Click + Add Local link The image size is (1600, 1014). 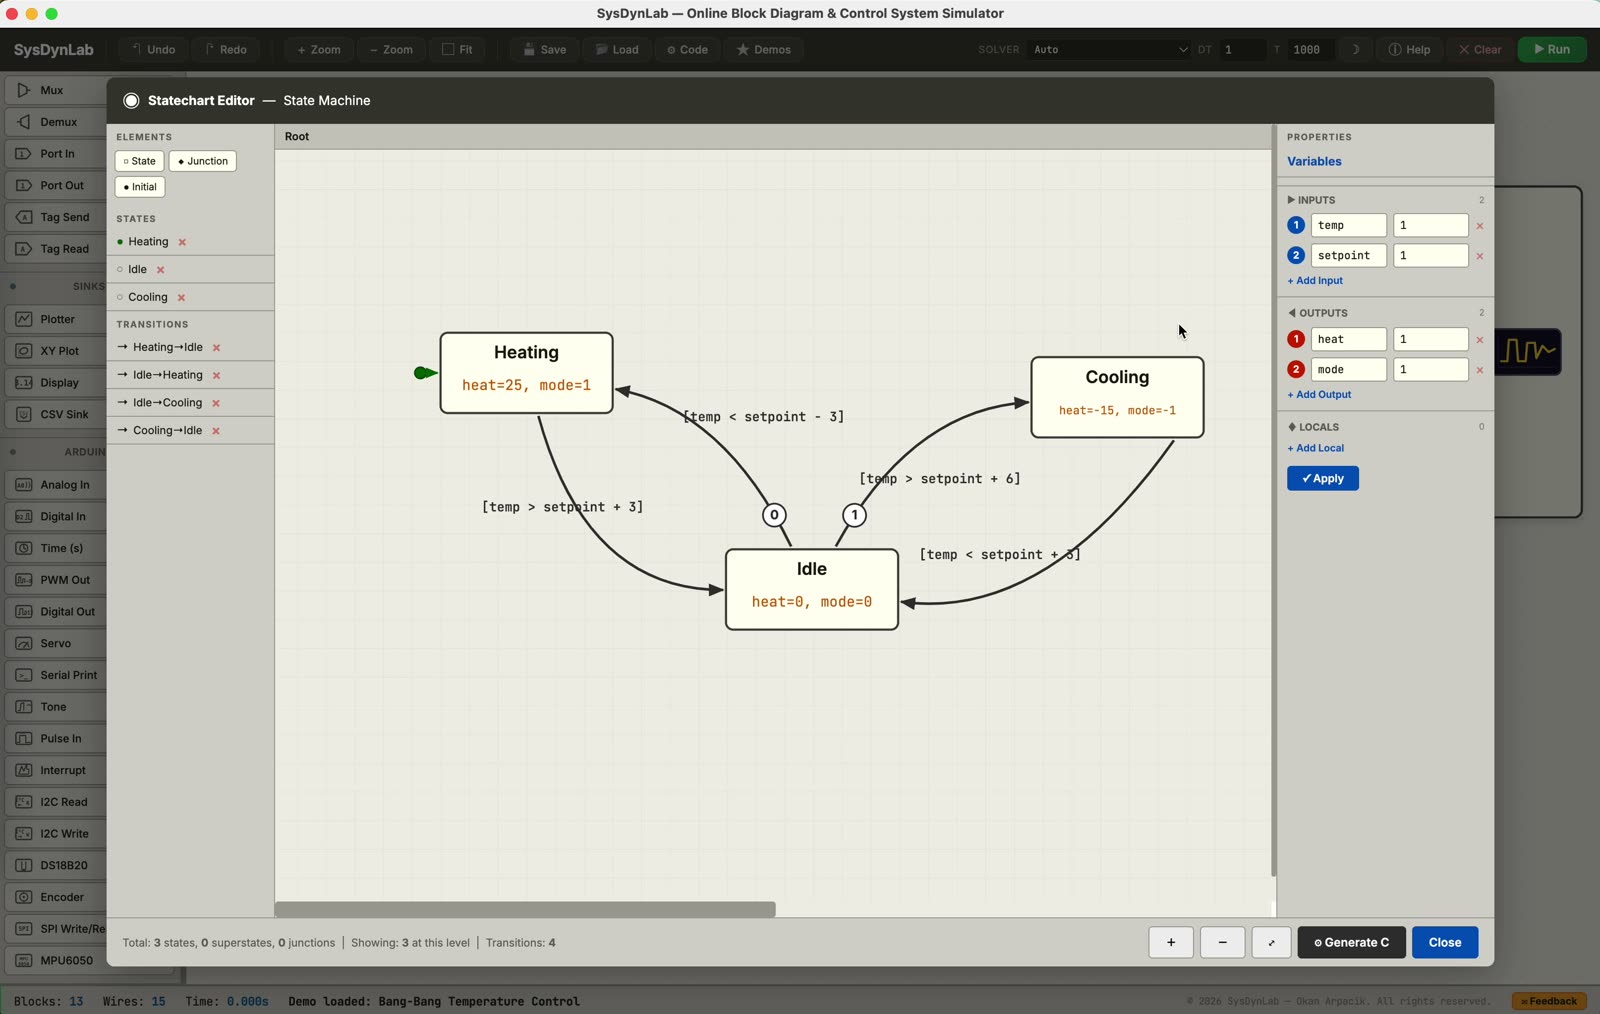(x=1316, y=448)
